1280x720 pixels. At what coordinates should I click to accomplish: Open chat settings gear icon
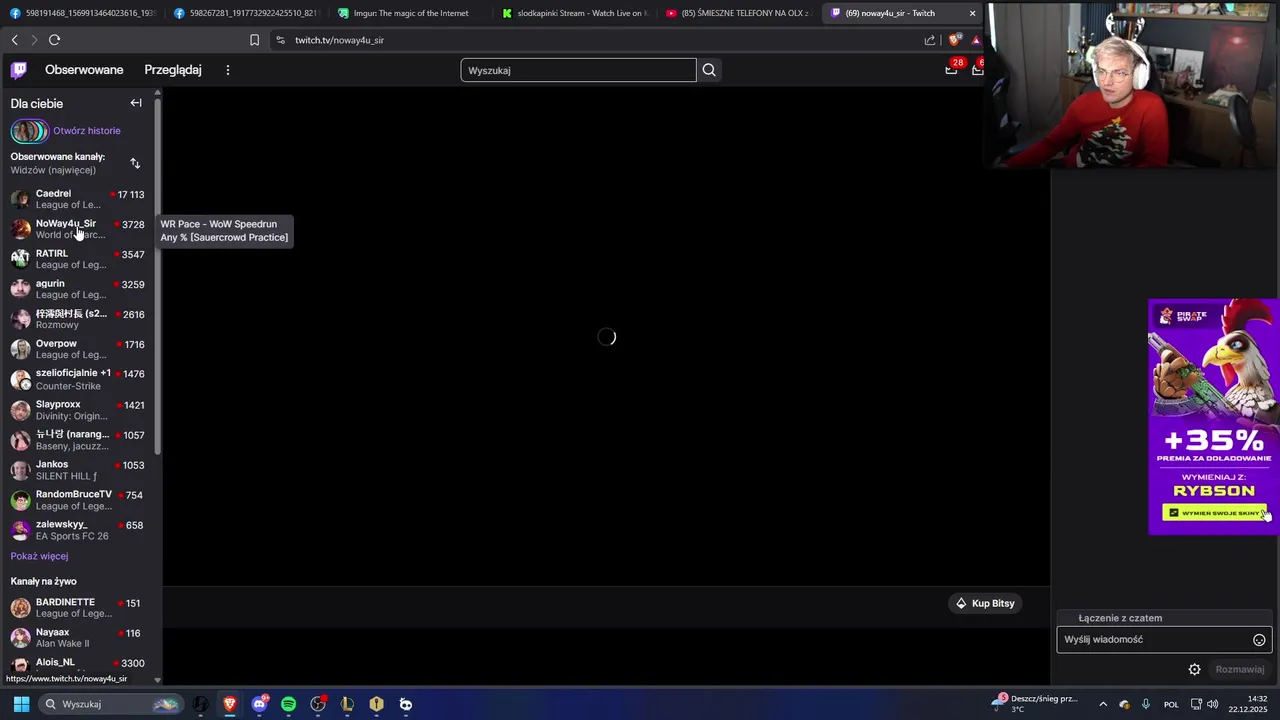1194,669
